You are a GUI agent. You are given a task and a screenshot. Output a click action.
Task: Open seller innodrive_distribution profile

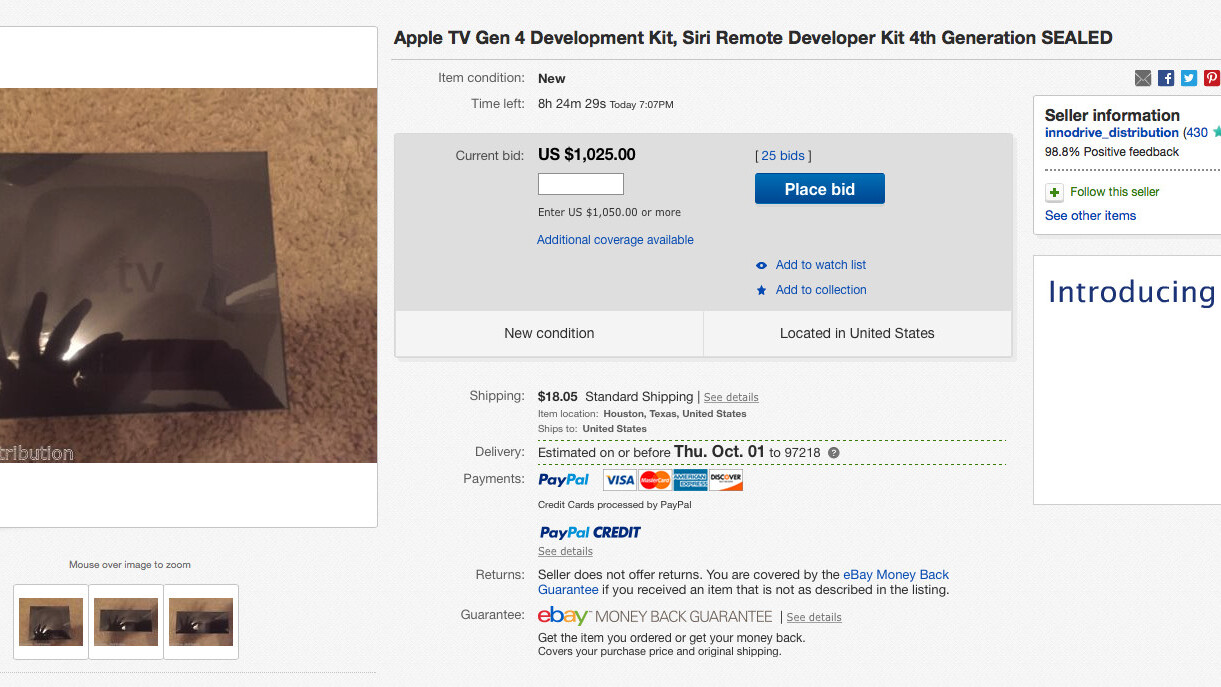coord(1111,133)
